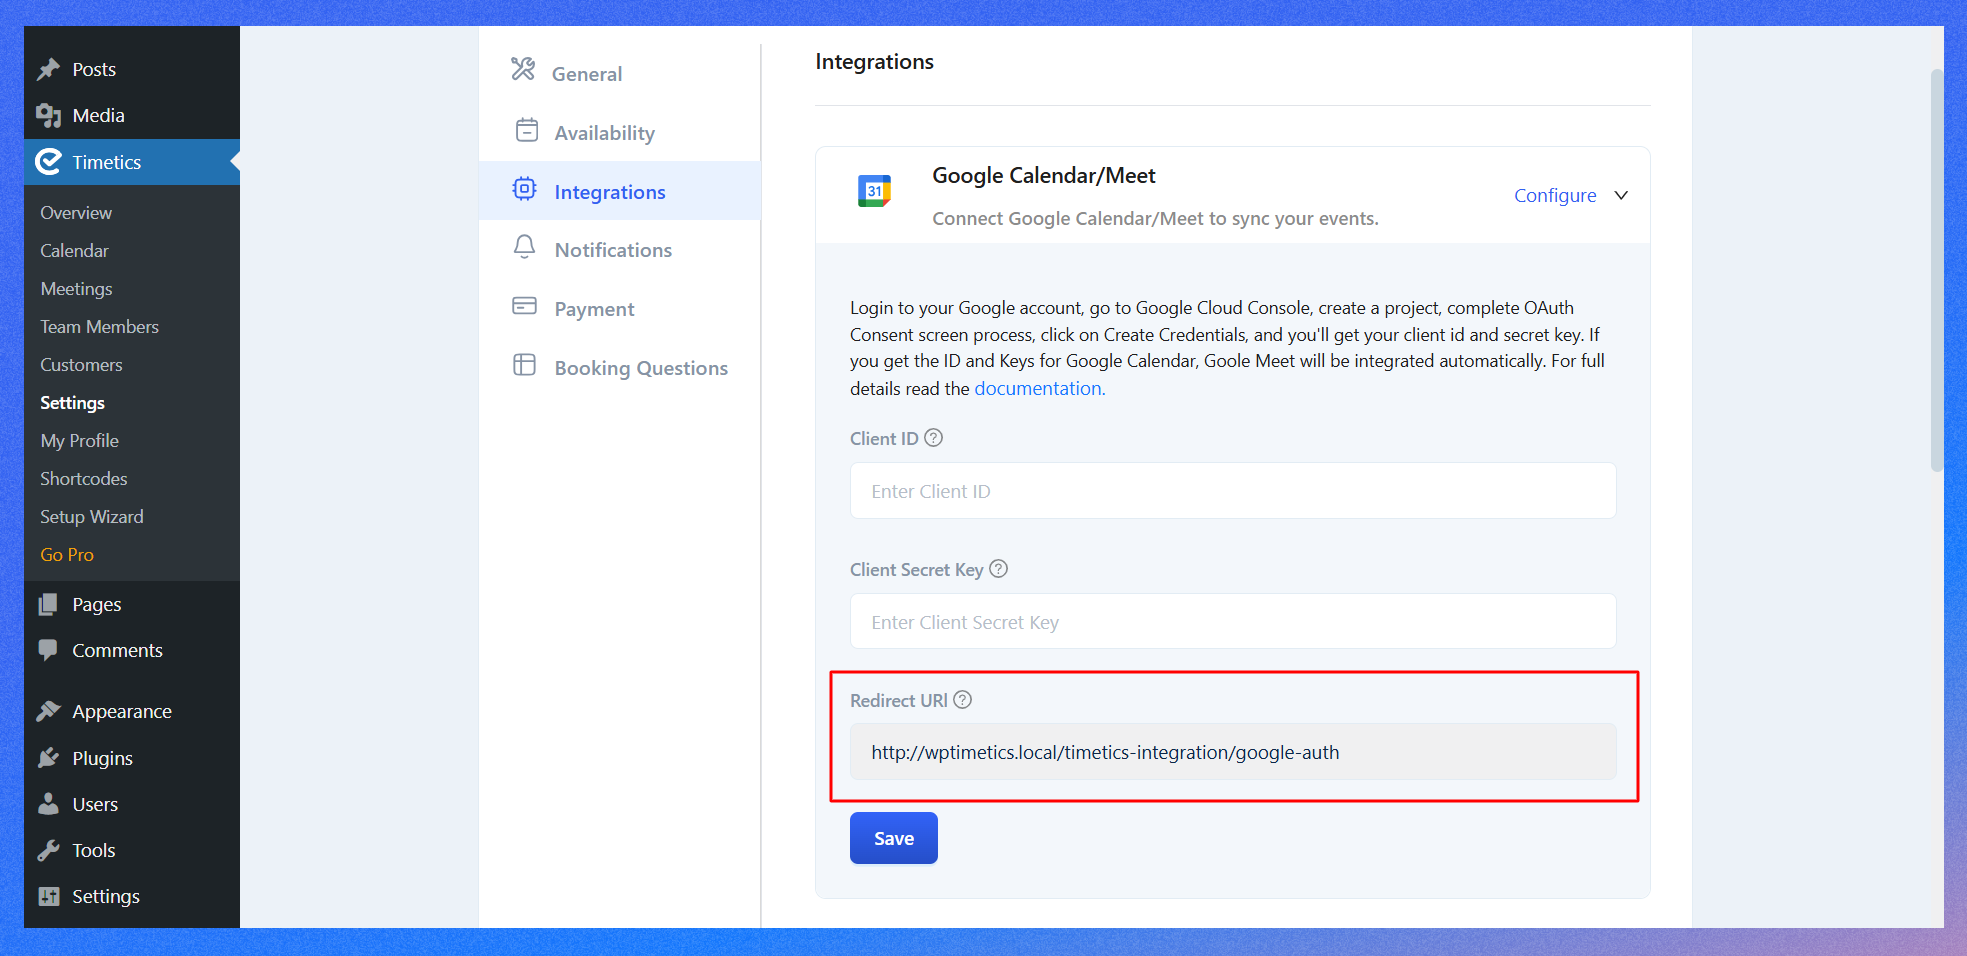Open the Booking Questions tab
Viewport: 1967px width, 956px height.
pos(620,368)
